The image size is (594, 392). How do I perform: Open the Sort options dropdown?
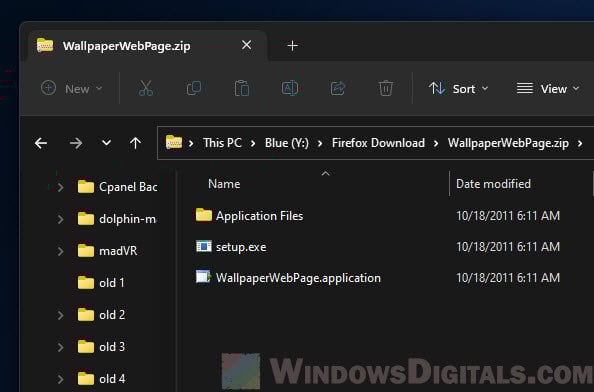(458, 89)
